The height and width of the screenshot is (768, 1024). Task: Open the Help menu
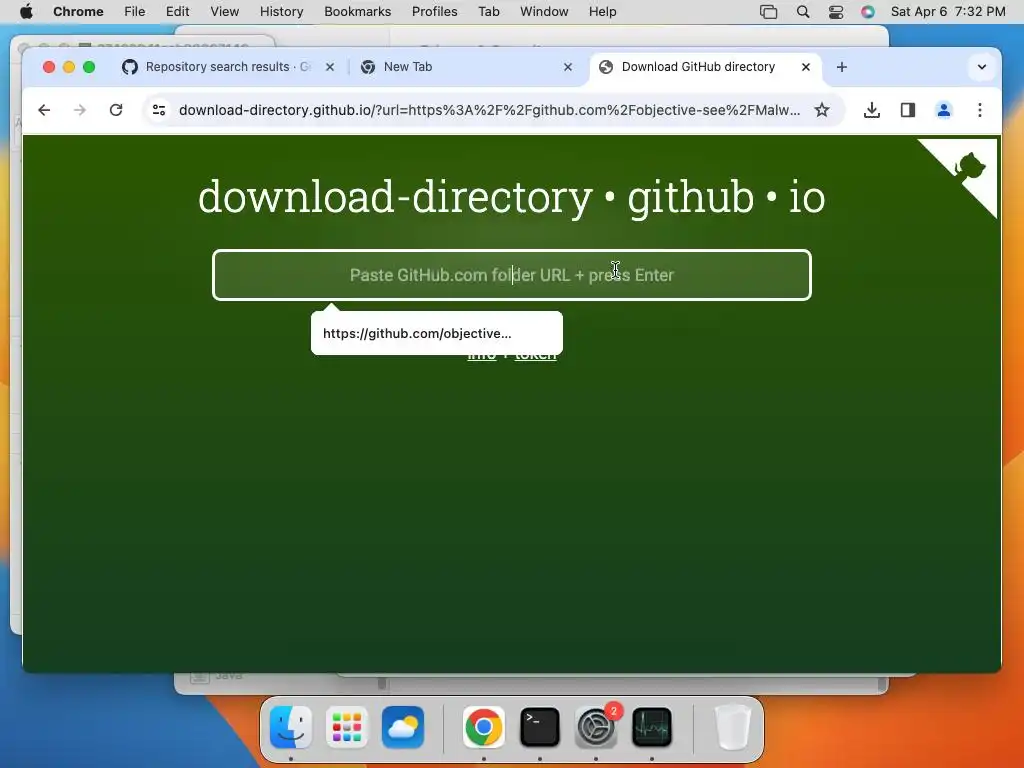(x=602, y=12)
